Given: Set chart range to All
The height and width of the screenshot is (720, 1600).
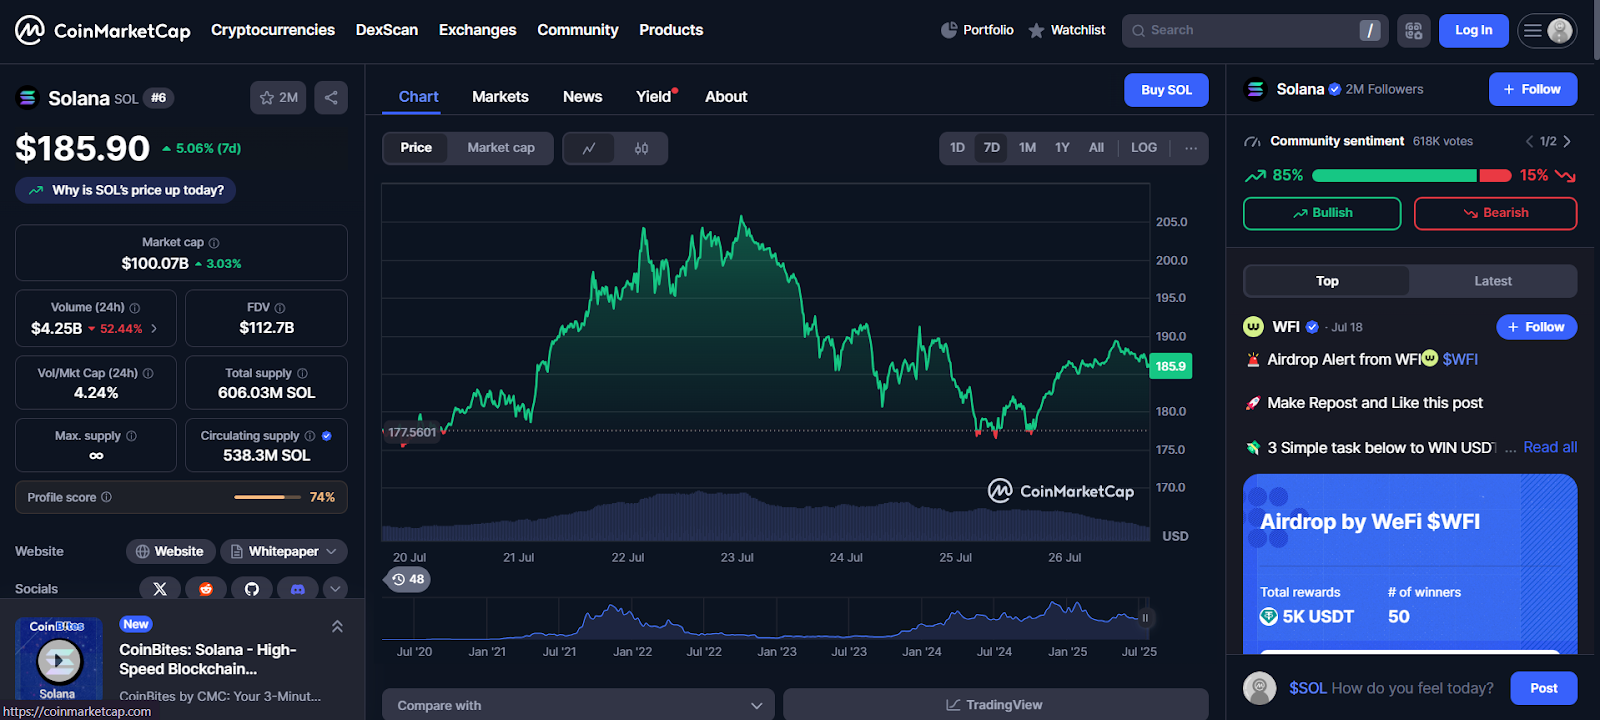Looking at the screenshot, I should pos(1096,148).
